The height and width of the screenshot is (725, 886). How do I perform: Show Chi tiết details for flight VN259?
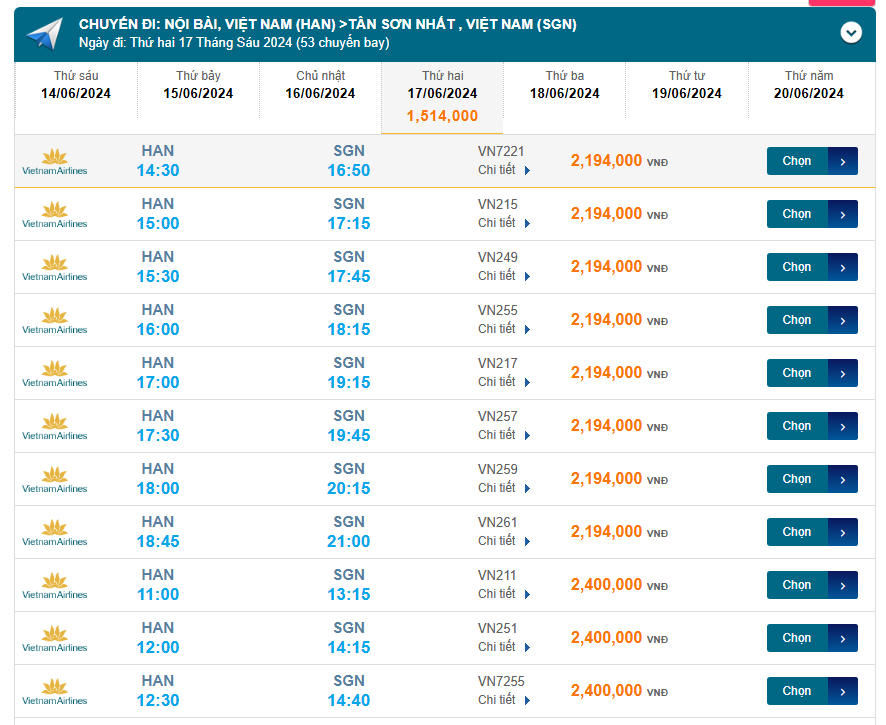tap(504, 488)
